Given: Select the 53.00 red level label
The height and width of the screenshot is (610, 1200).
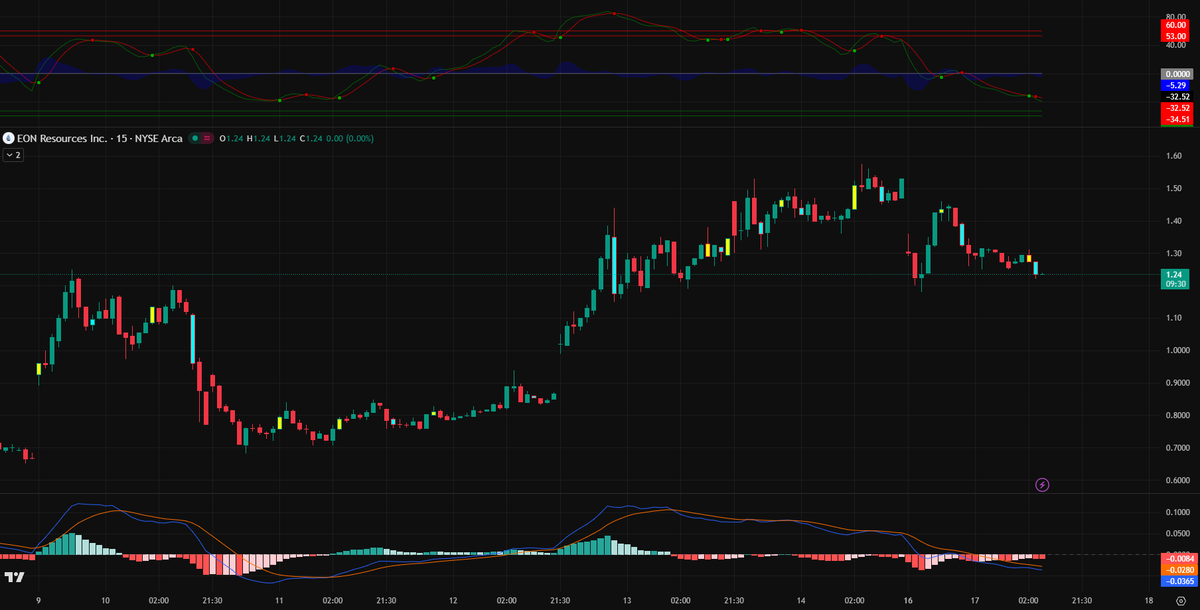Looking at the screenshot, I should pos(1176,36).
